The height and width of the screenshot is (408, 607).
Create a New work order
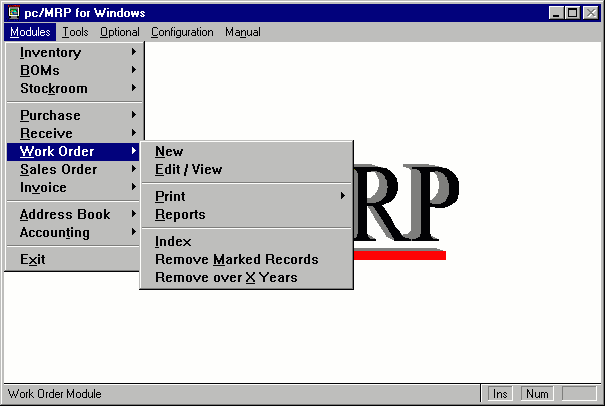[247, 151]
